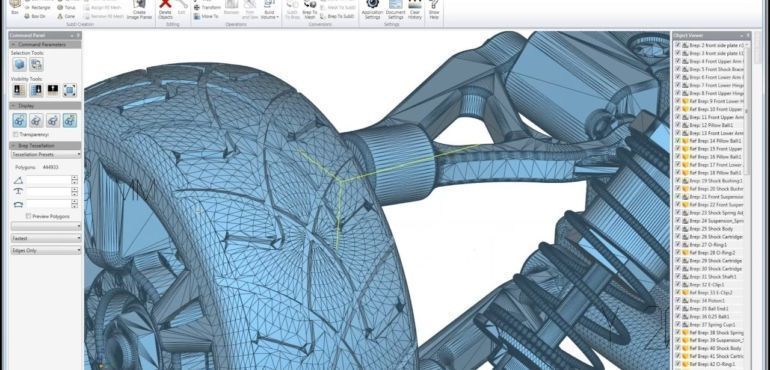Collapse the Brep Tessellation section header
This screenshot has height=370, width=770.
[45, 145]
